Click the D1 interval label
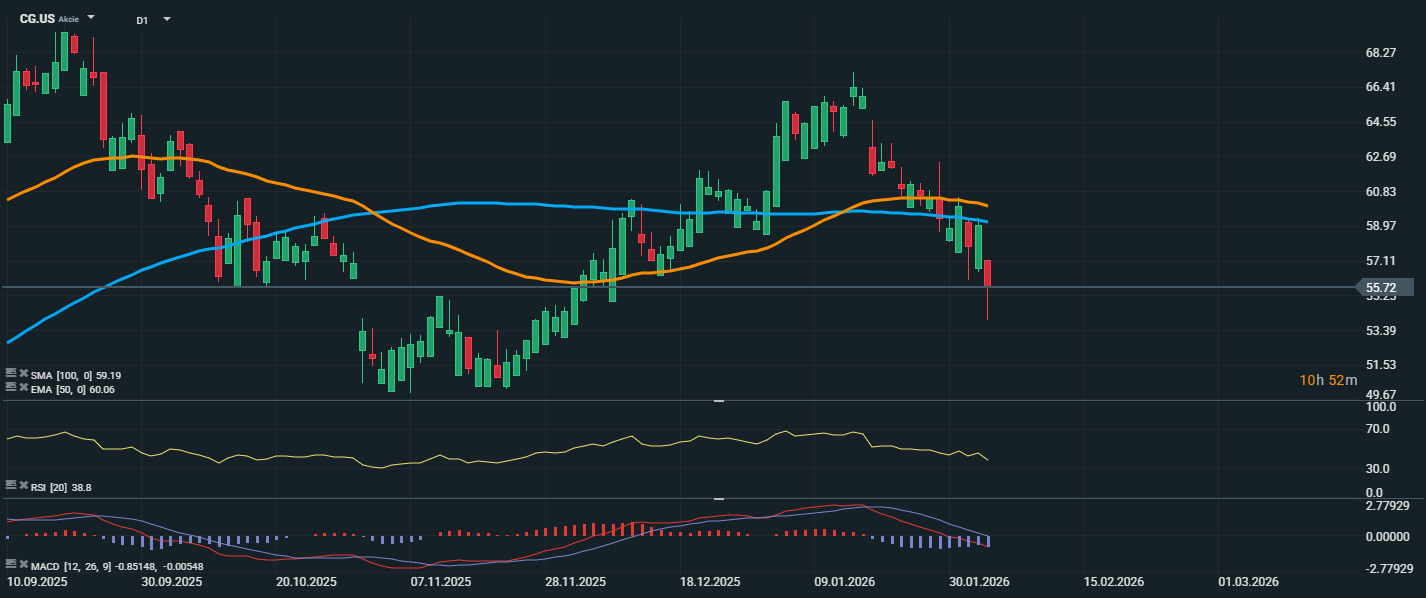Screen dimensions: 1426x598 142,19
